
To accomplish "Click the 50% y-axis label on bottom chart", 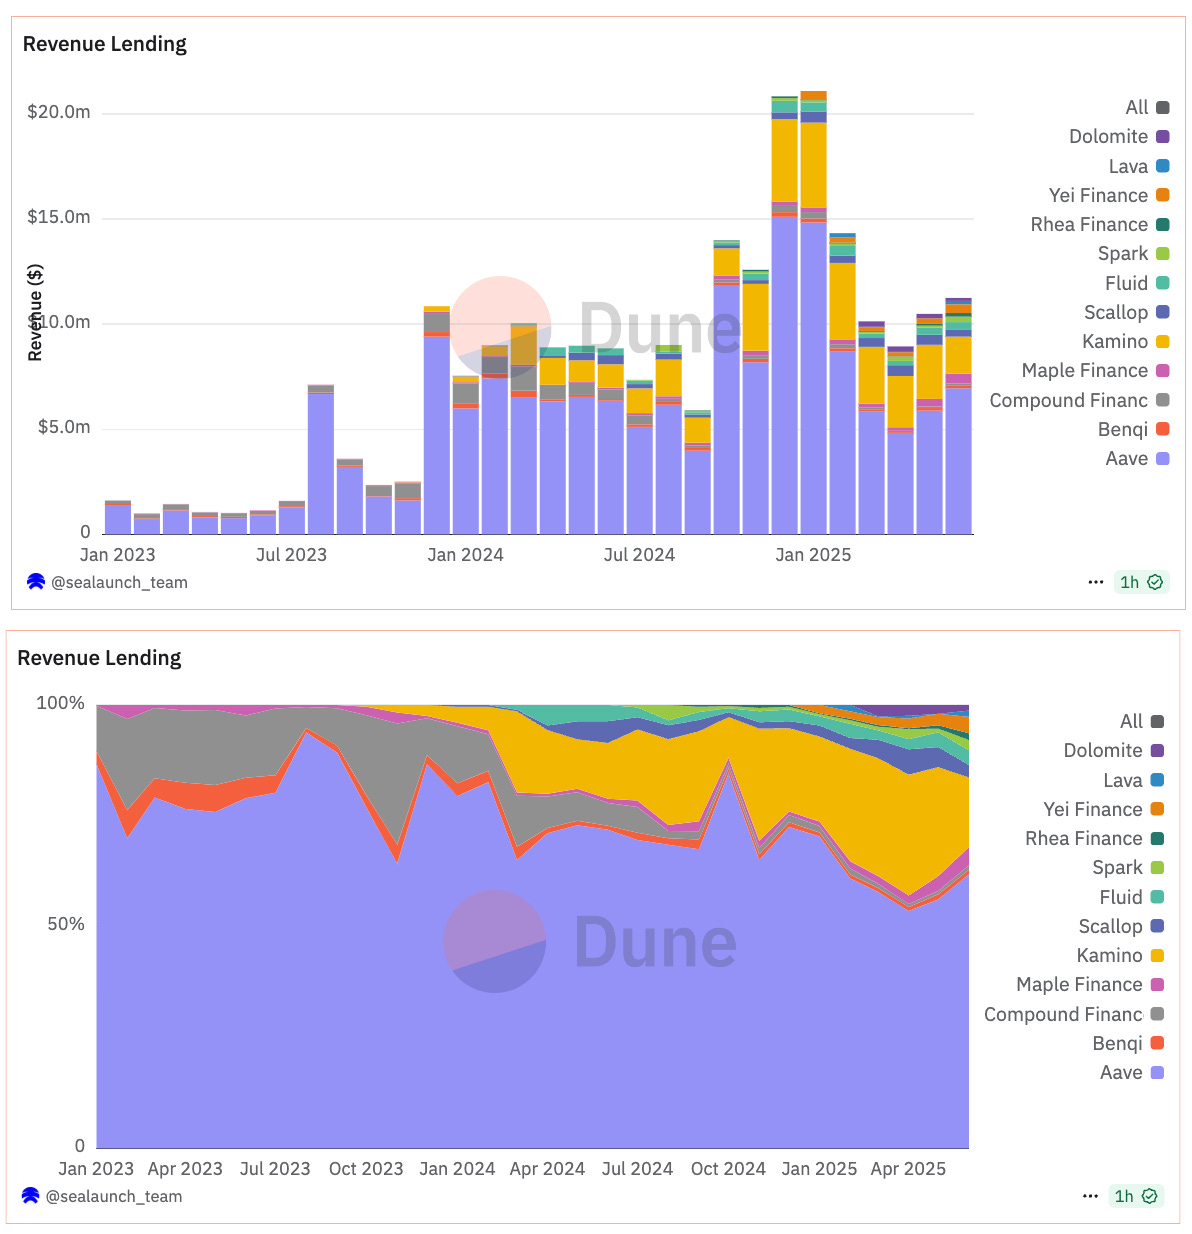I will coord(66,924).
